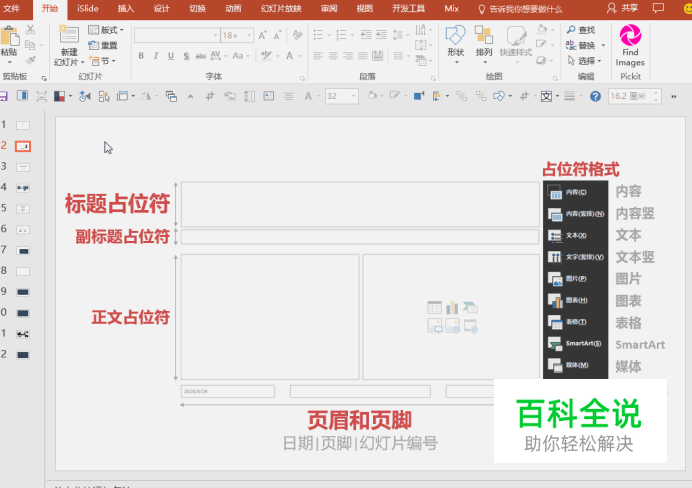
Task: Click the 16.2 厘米 size spinner
Action: [x=634, y=96]
